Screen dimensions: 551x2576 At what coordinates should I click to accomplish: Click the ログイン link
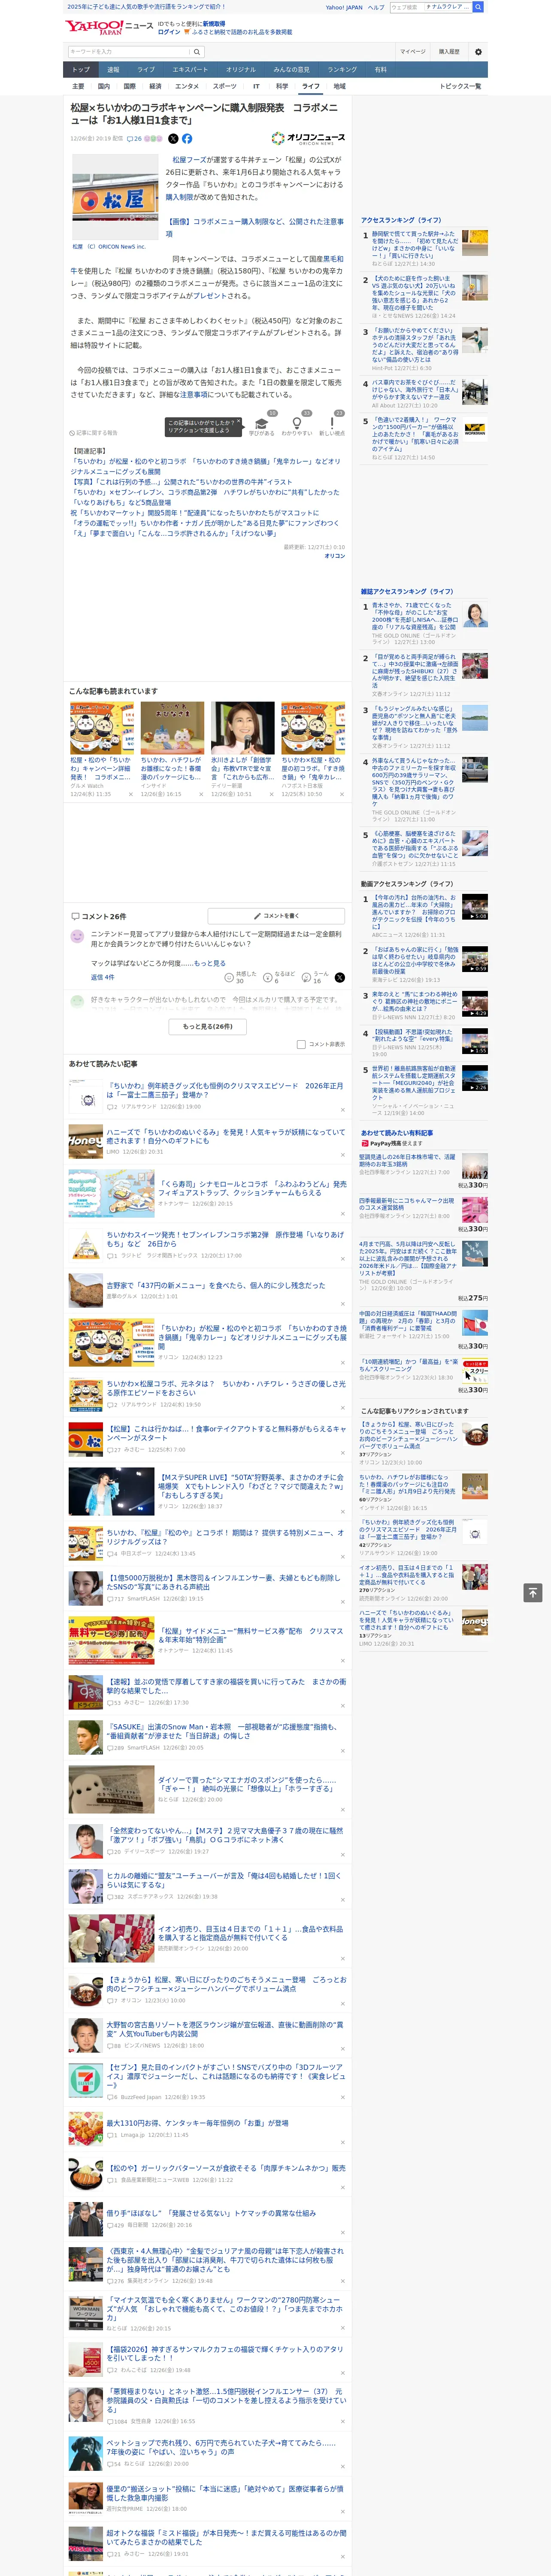pos(169,32)
